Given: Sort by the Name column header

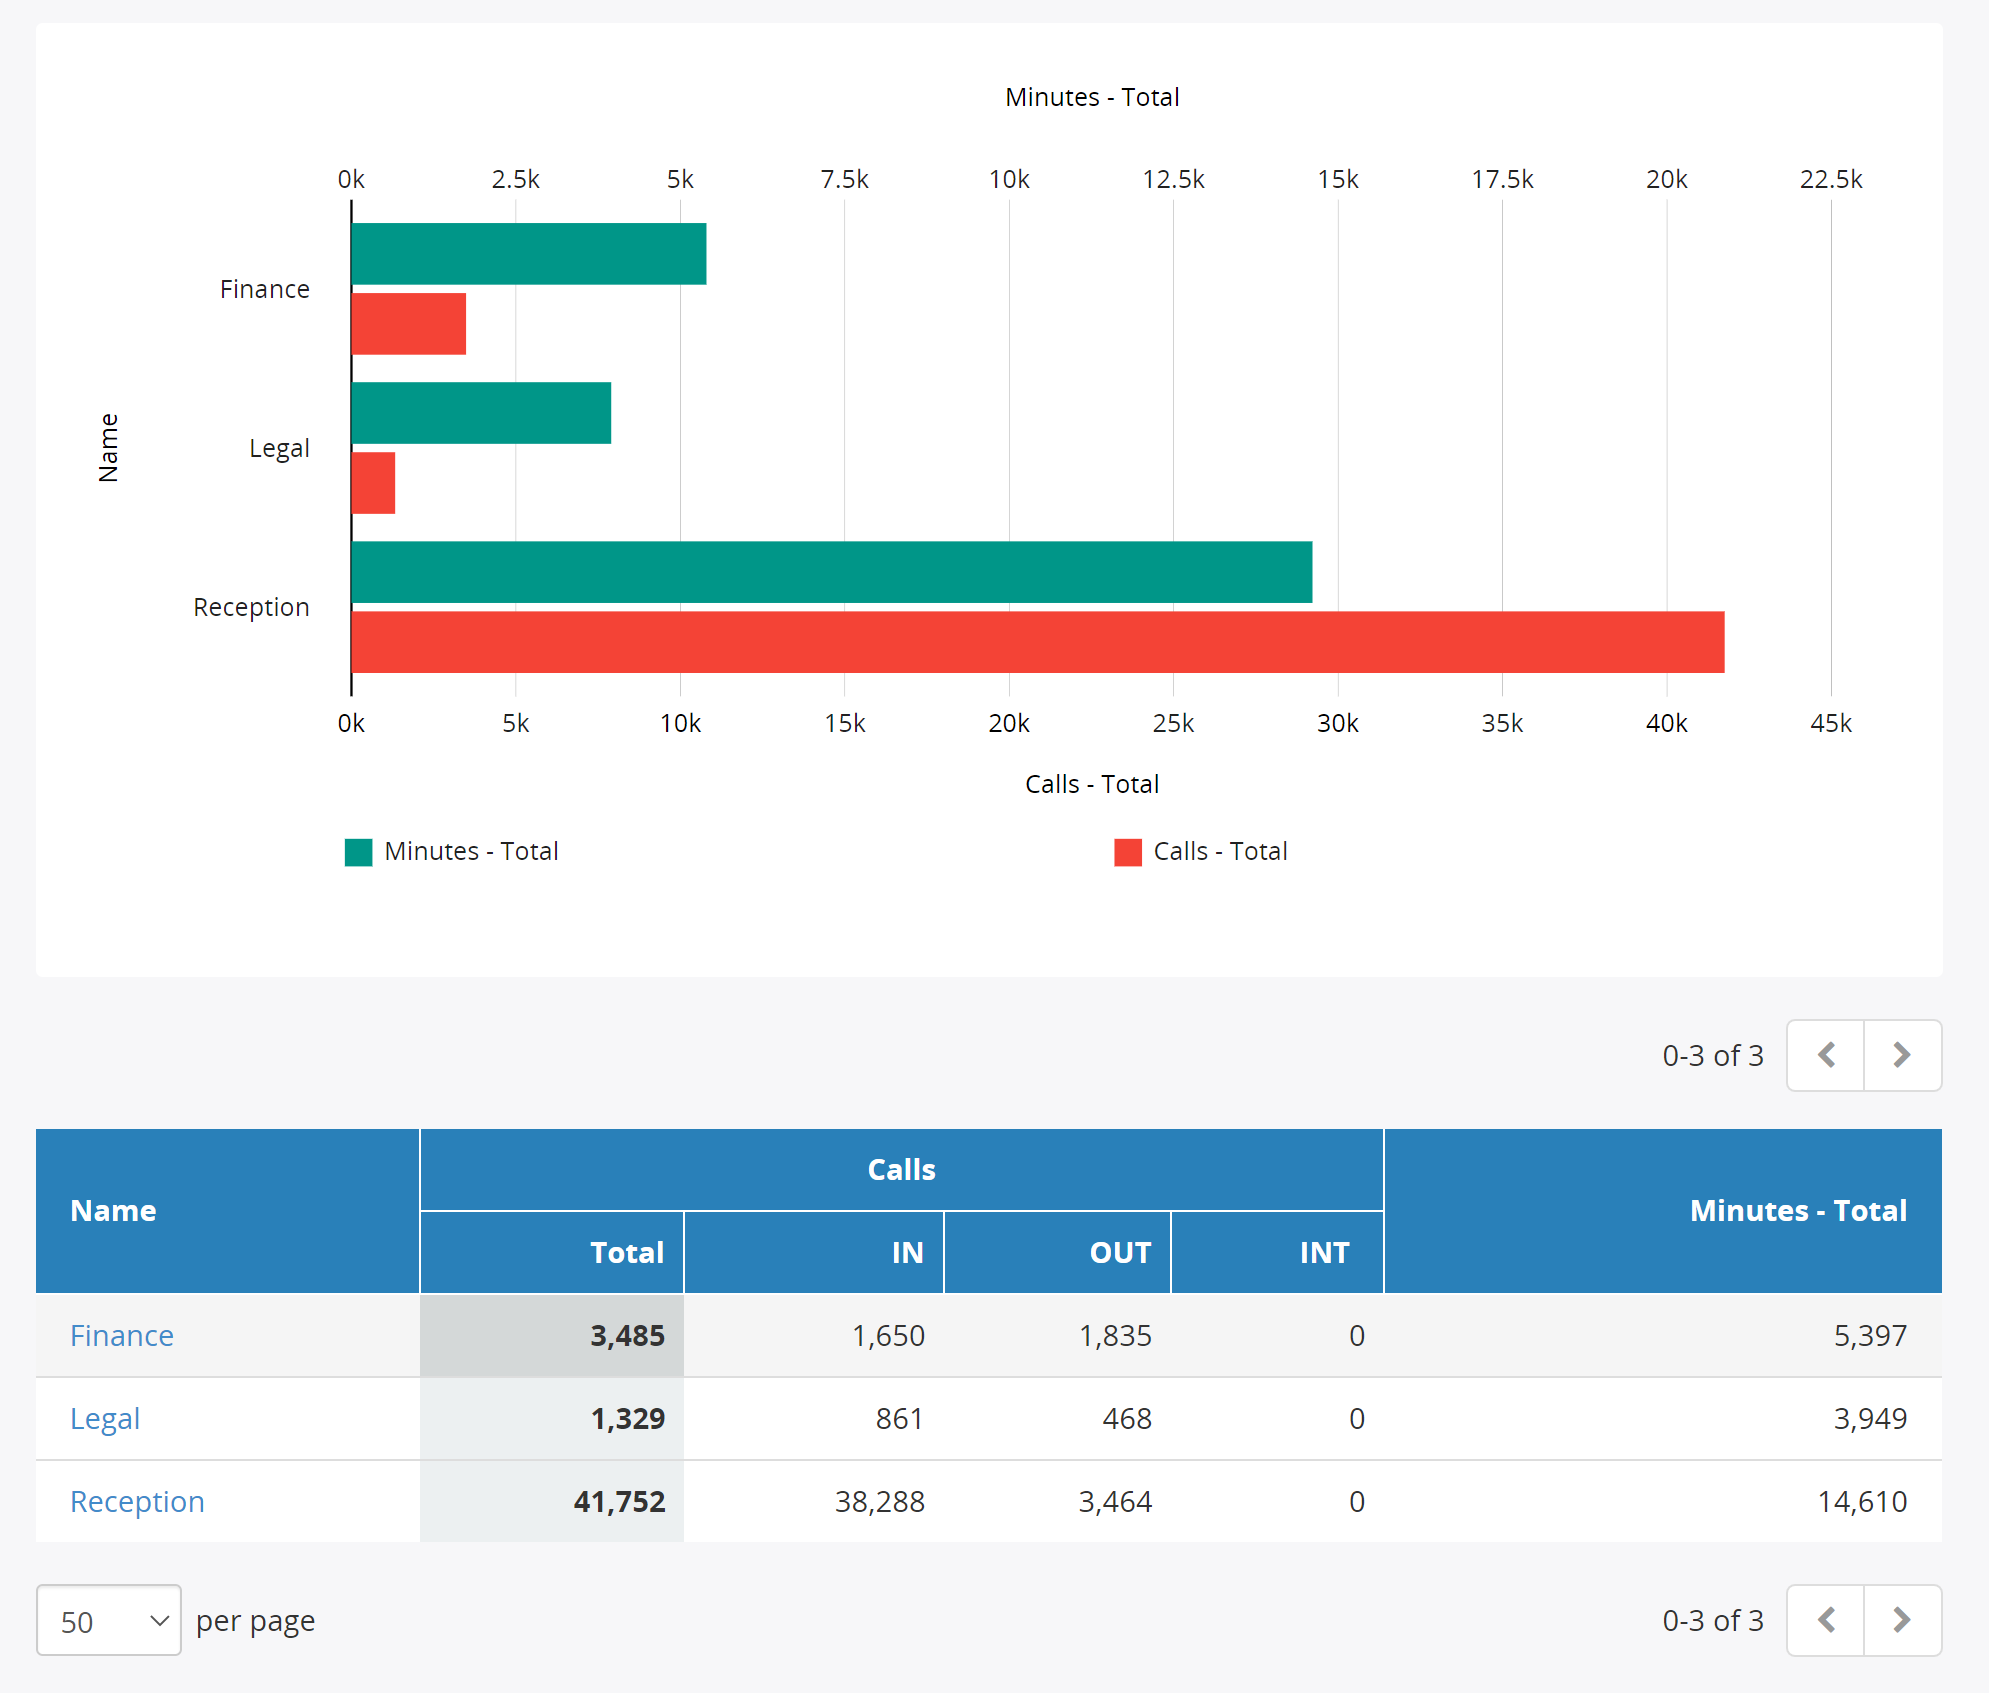Looking at the screenshot, I should (228, 1211).
